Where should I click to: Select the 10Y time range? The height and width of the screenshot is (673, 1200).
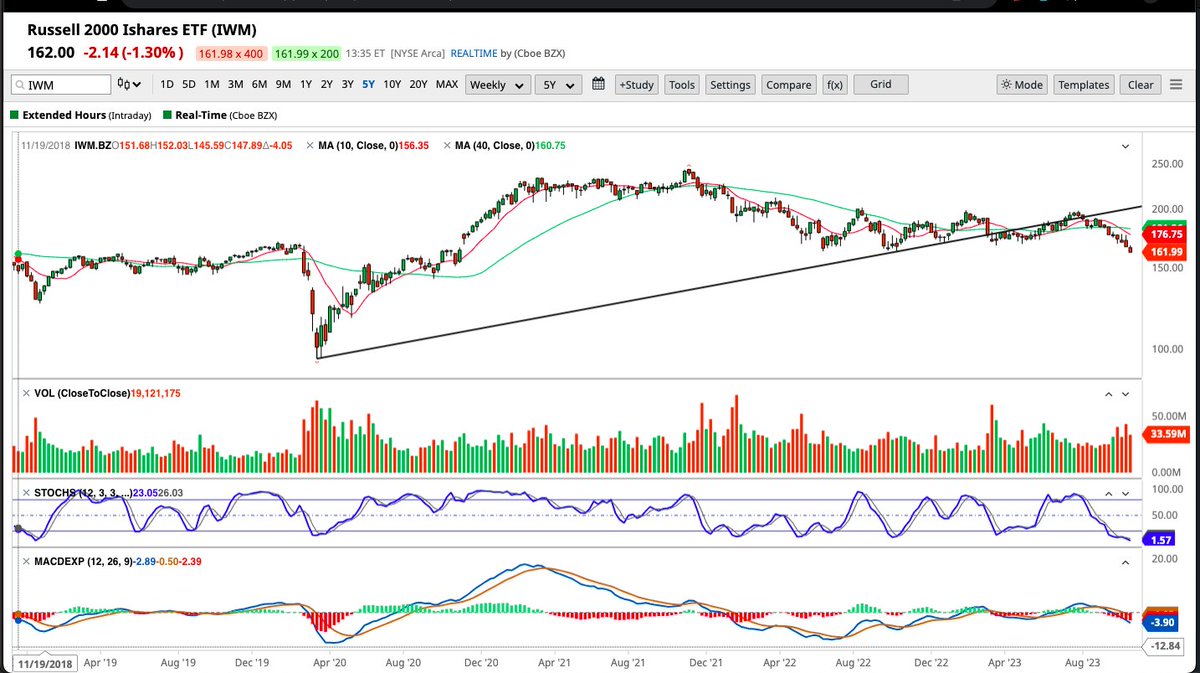point(392,85)
